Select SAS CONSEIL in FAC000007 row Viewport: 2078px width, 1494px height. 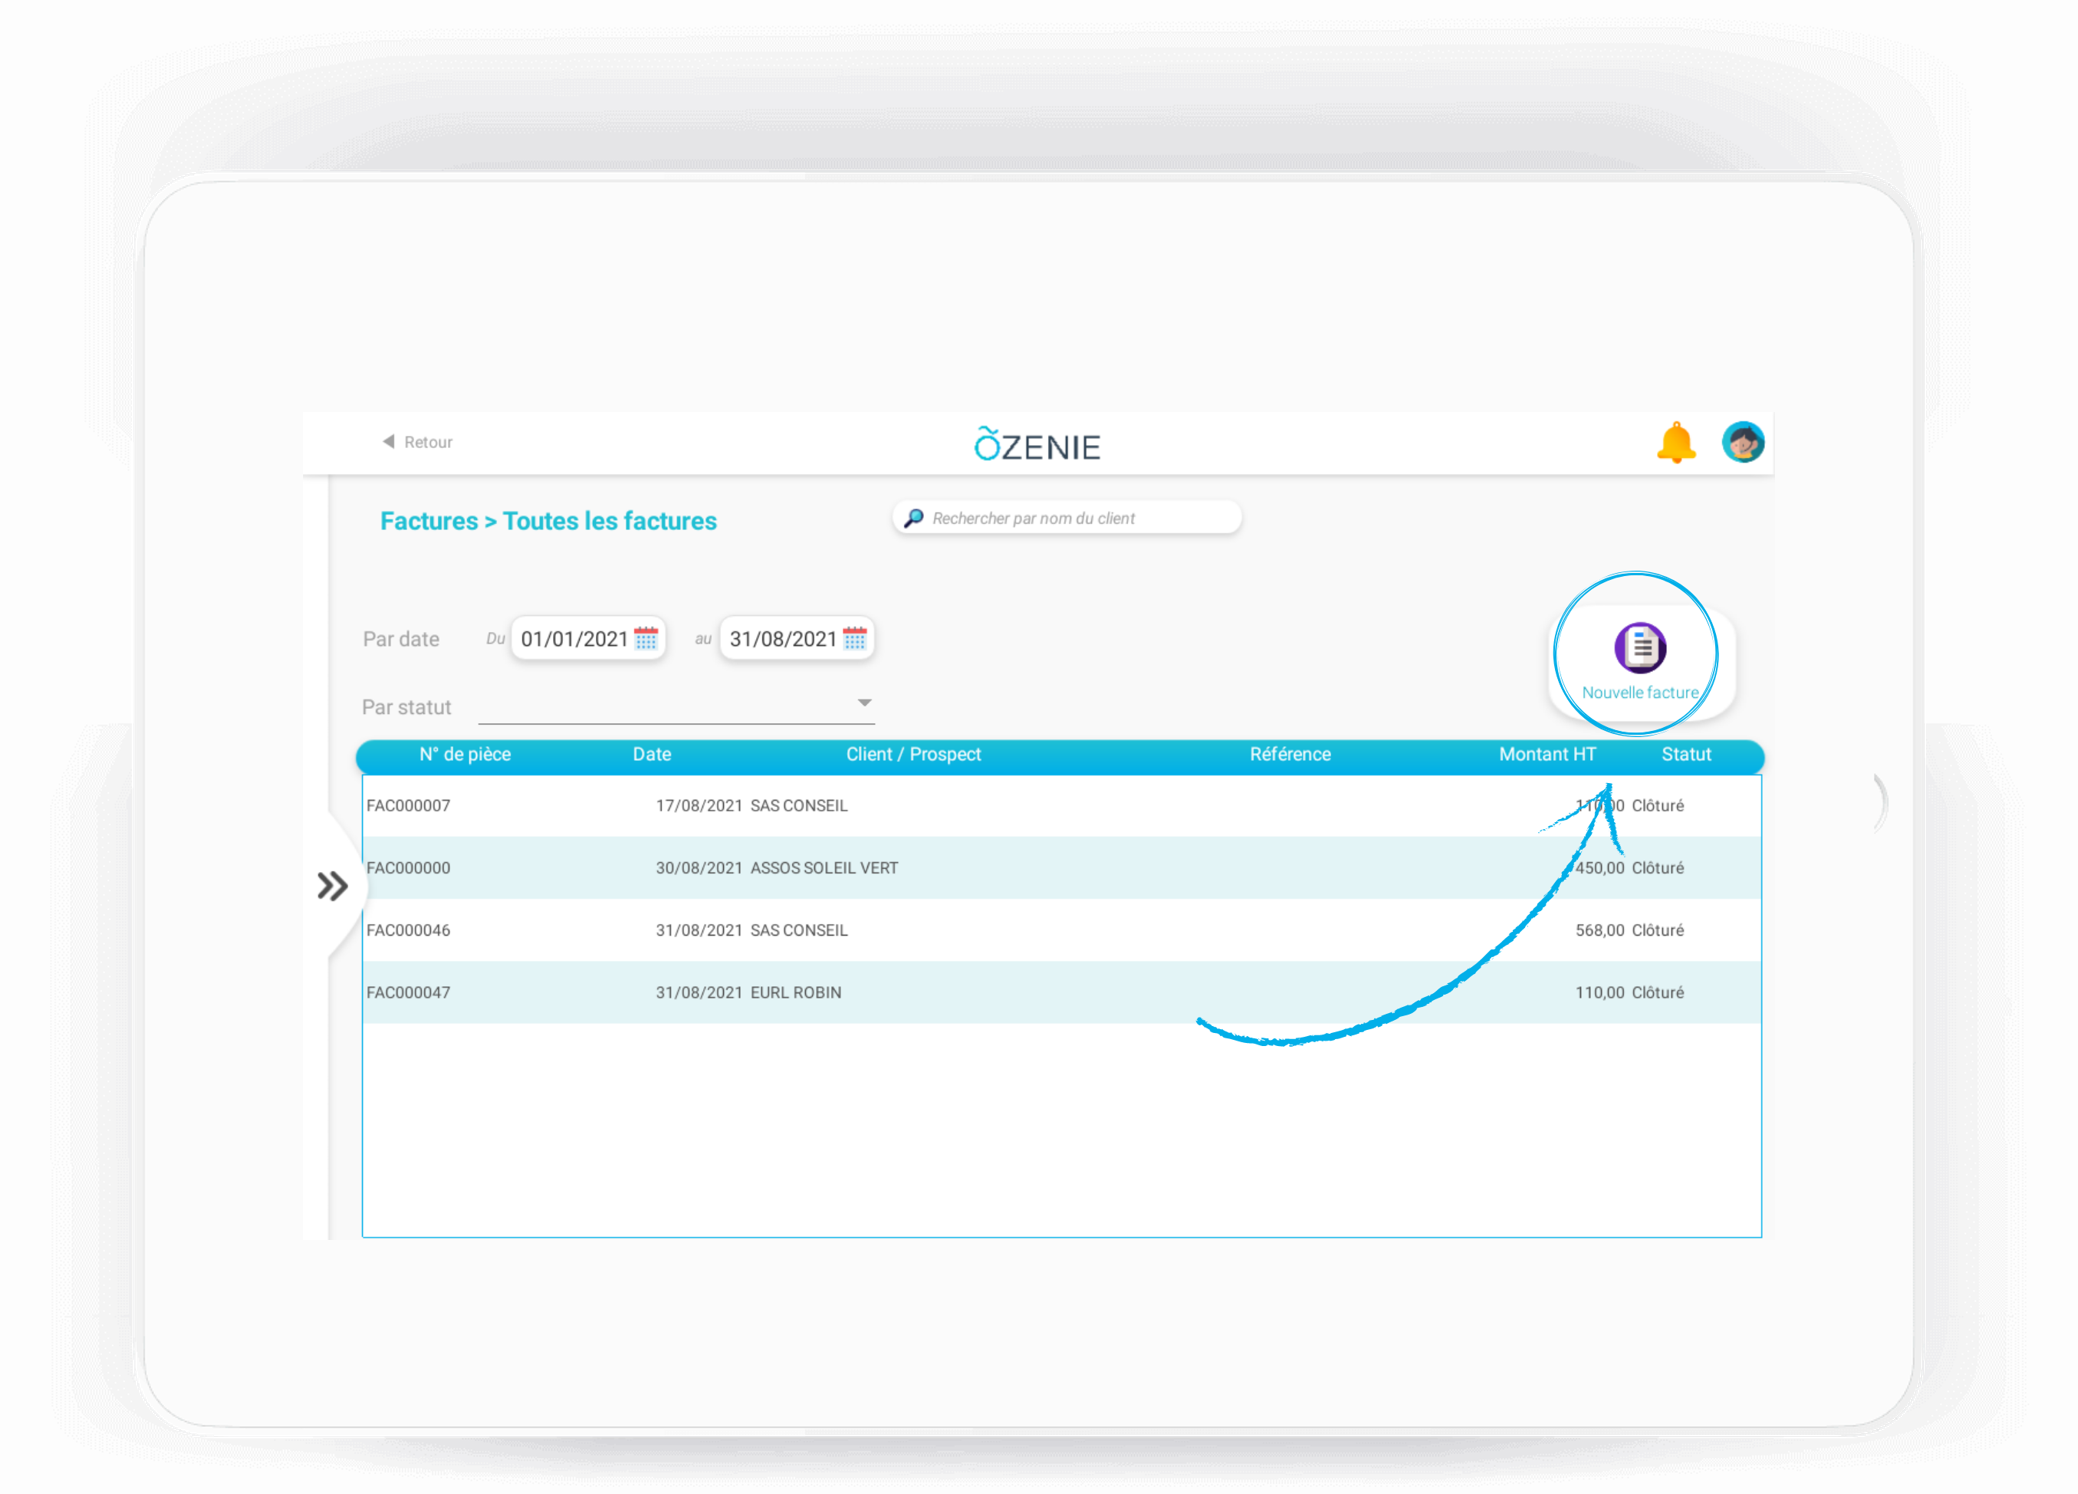tap(799, 806)
